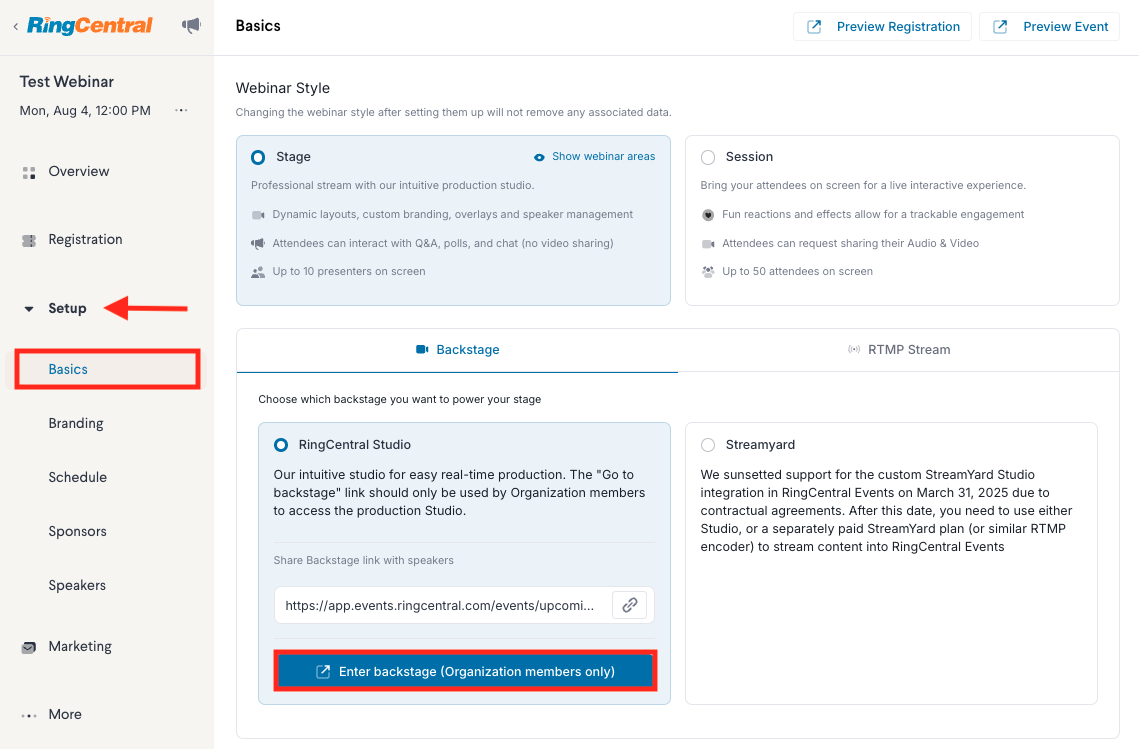
Task: Open Sponsors under Setup
Action: tap(78, 531)
